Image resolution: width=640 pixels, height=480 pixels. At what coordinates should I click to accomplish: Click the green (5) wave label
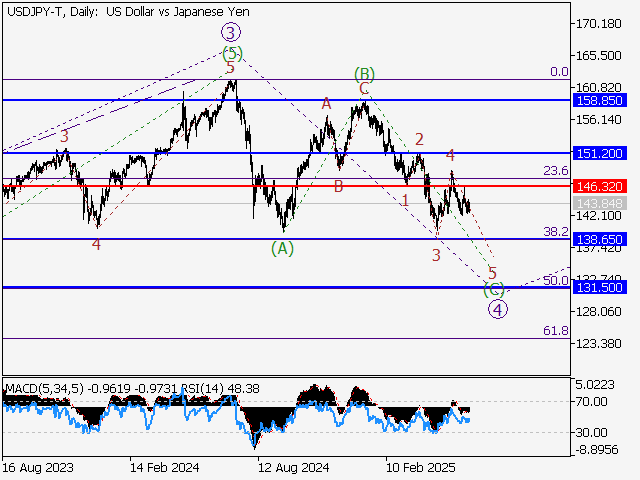point(232,52)
